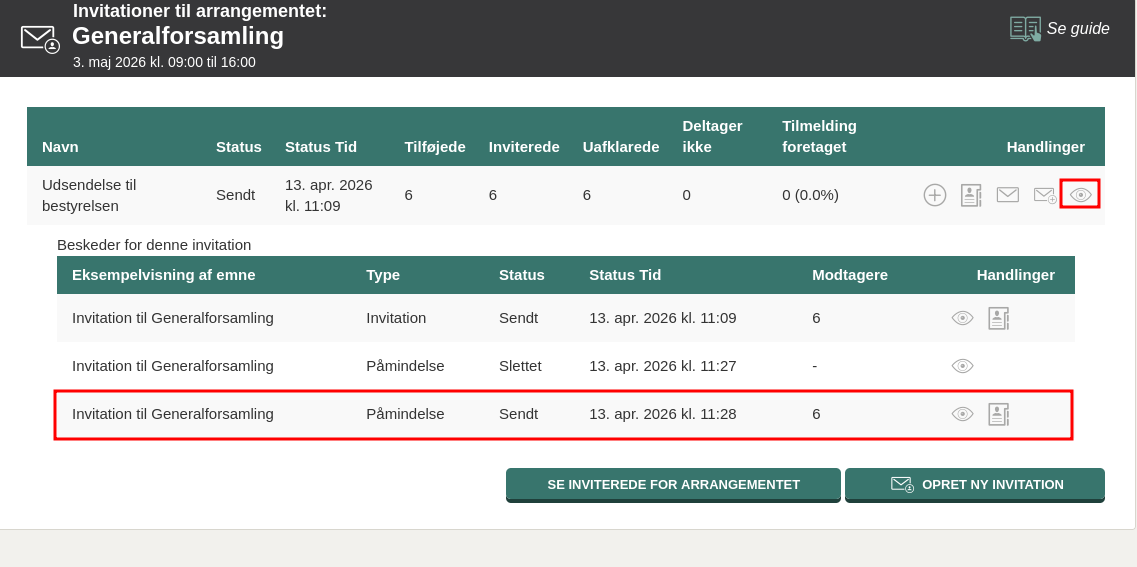Screen dimensions: 1137x567
Task: Preview the Påmindelse sent at 11:28
Action: [x=962, y=414]
